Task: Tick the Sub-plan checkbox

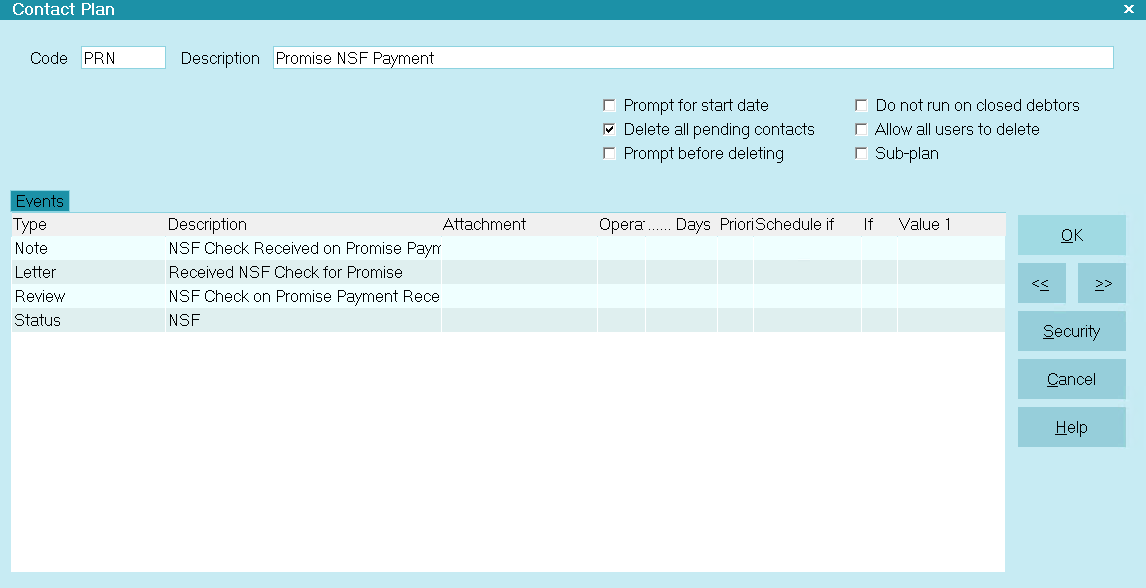Action: [861, 153]
